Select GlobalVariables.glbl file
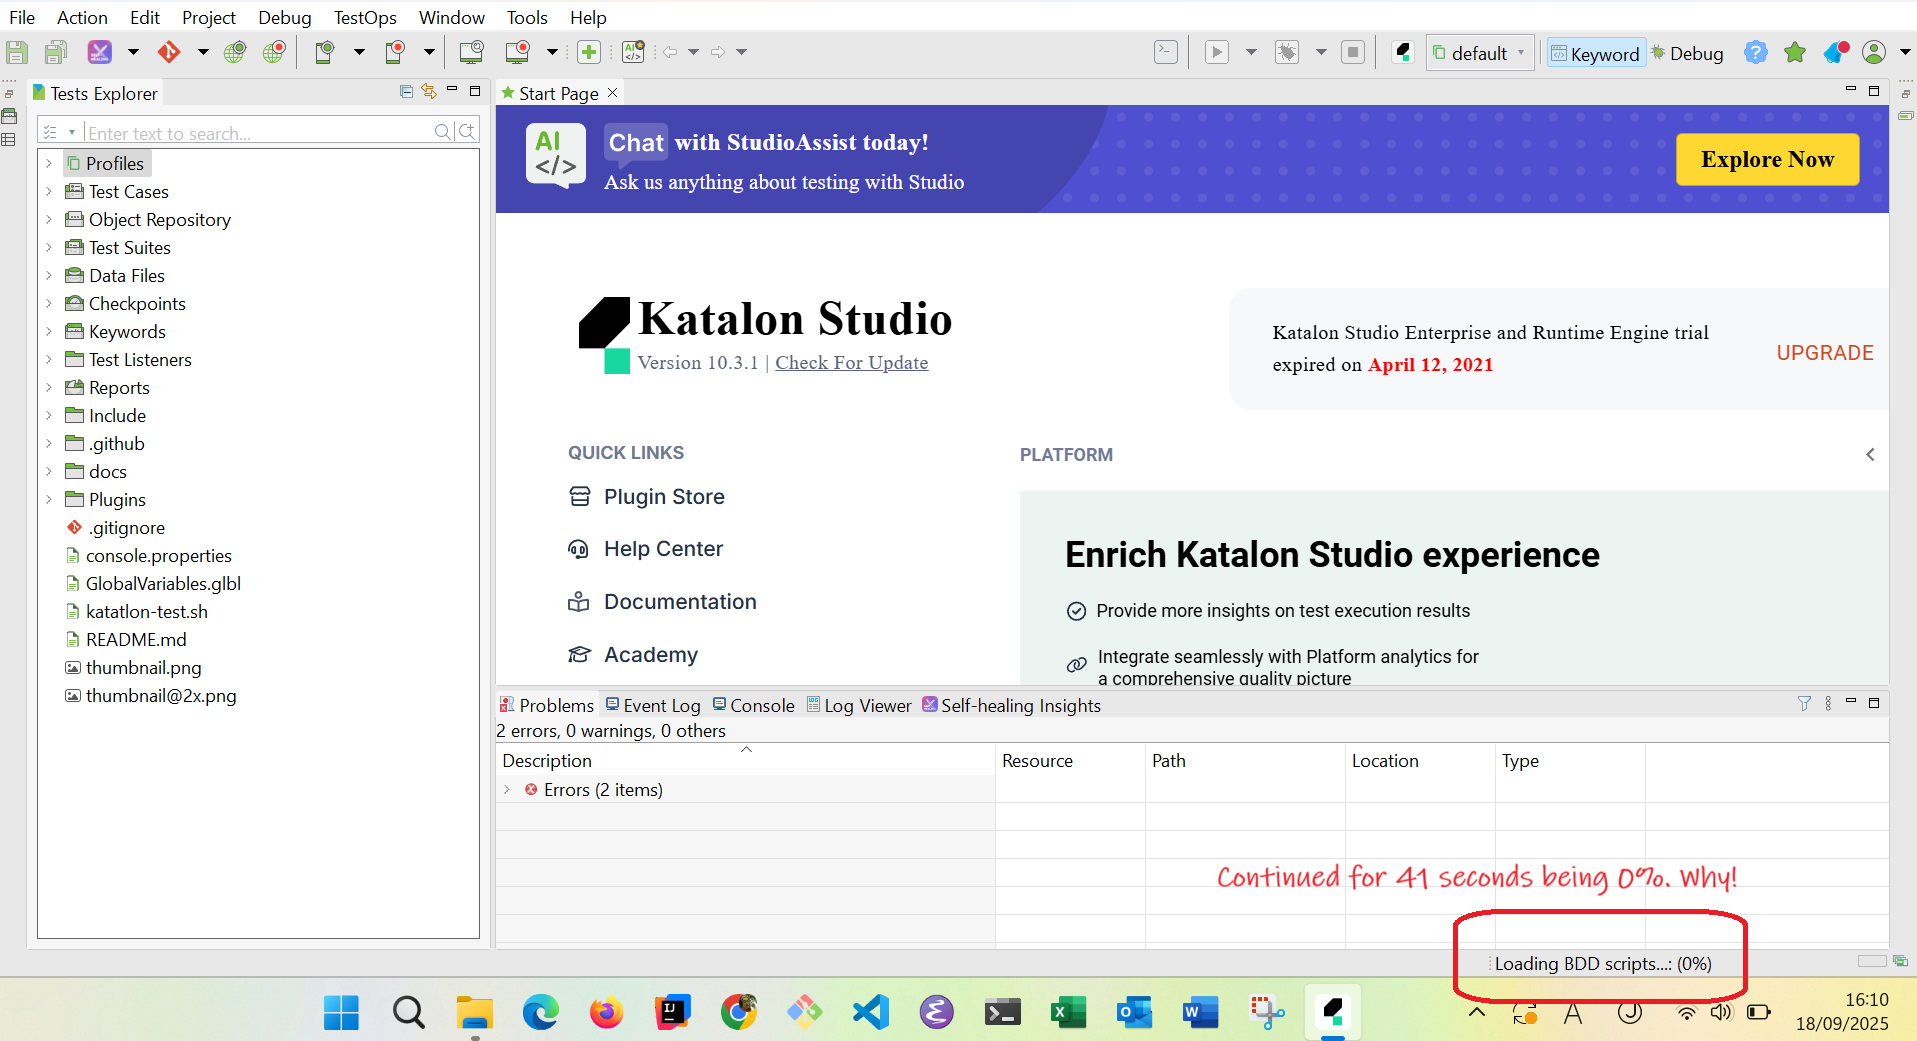 pyautogui.click(x=163, y=583)
